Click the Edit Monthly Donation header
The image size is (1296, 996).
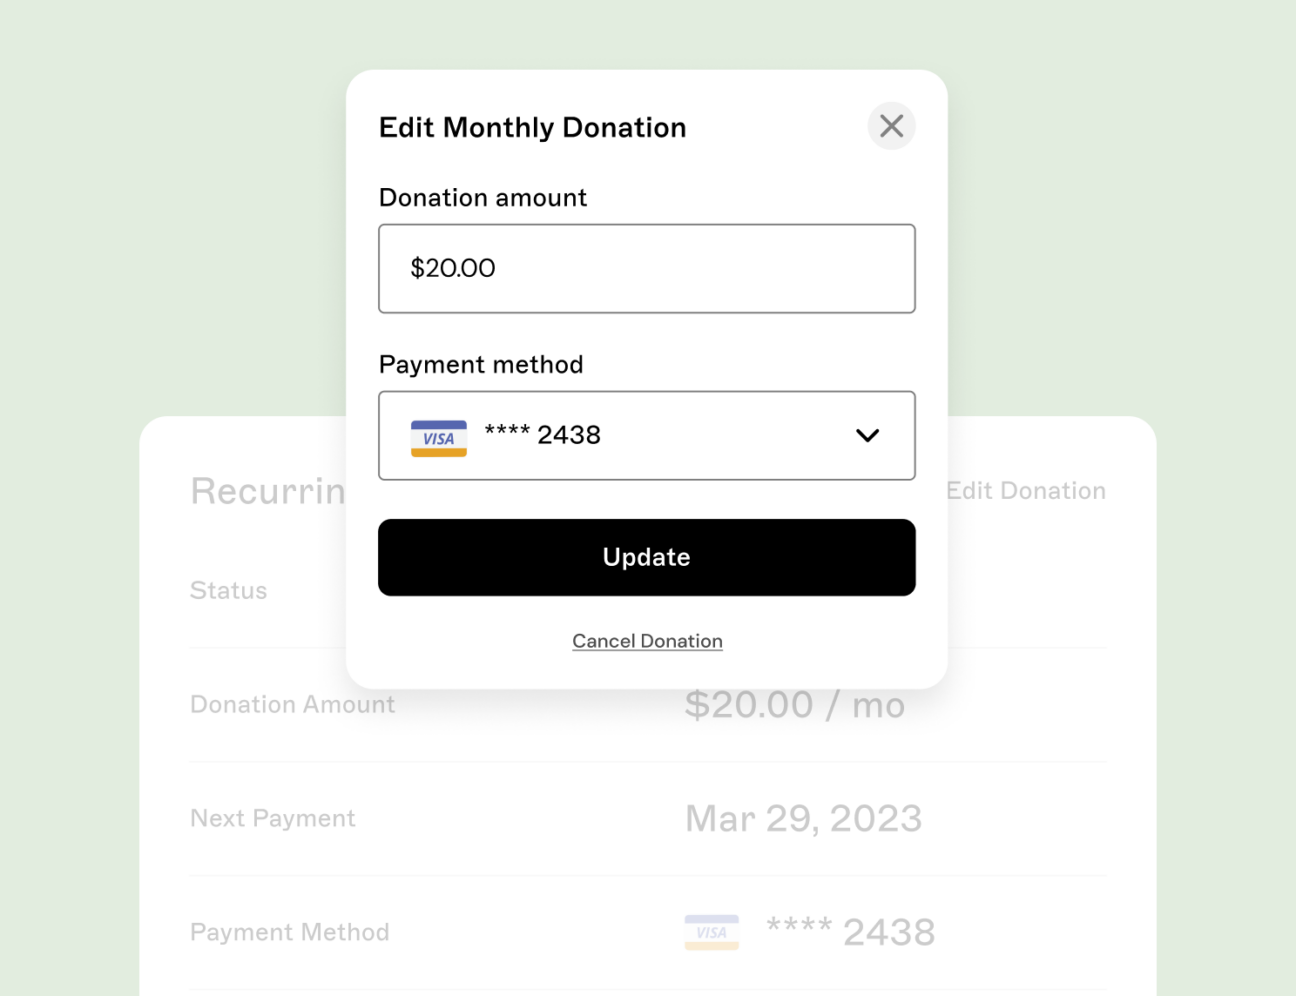pos(532,127)
